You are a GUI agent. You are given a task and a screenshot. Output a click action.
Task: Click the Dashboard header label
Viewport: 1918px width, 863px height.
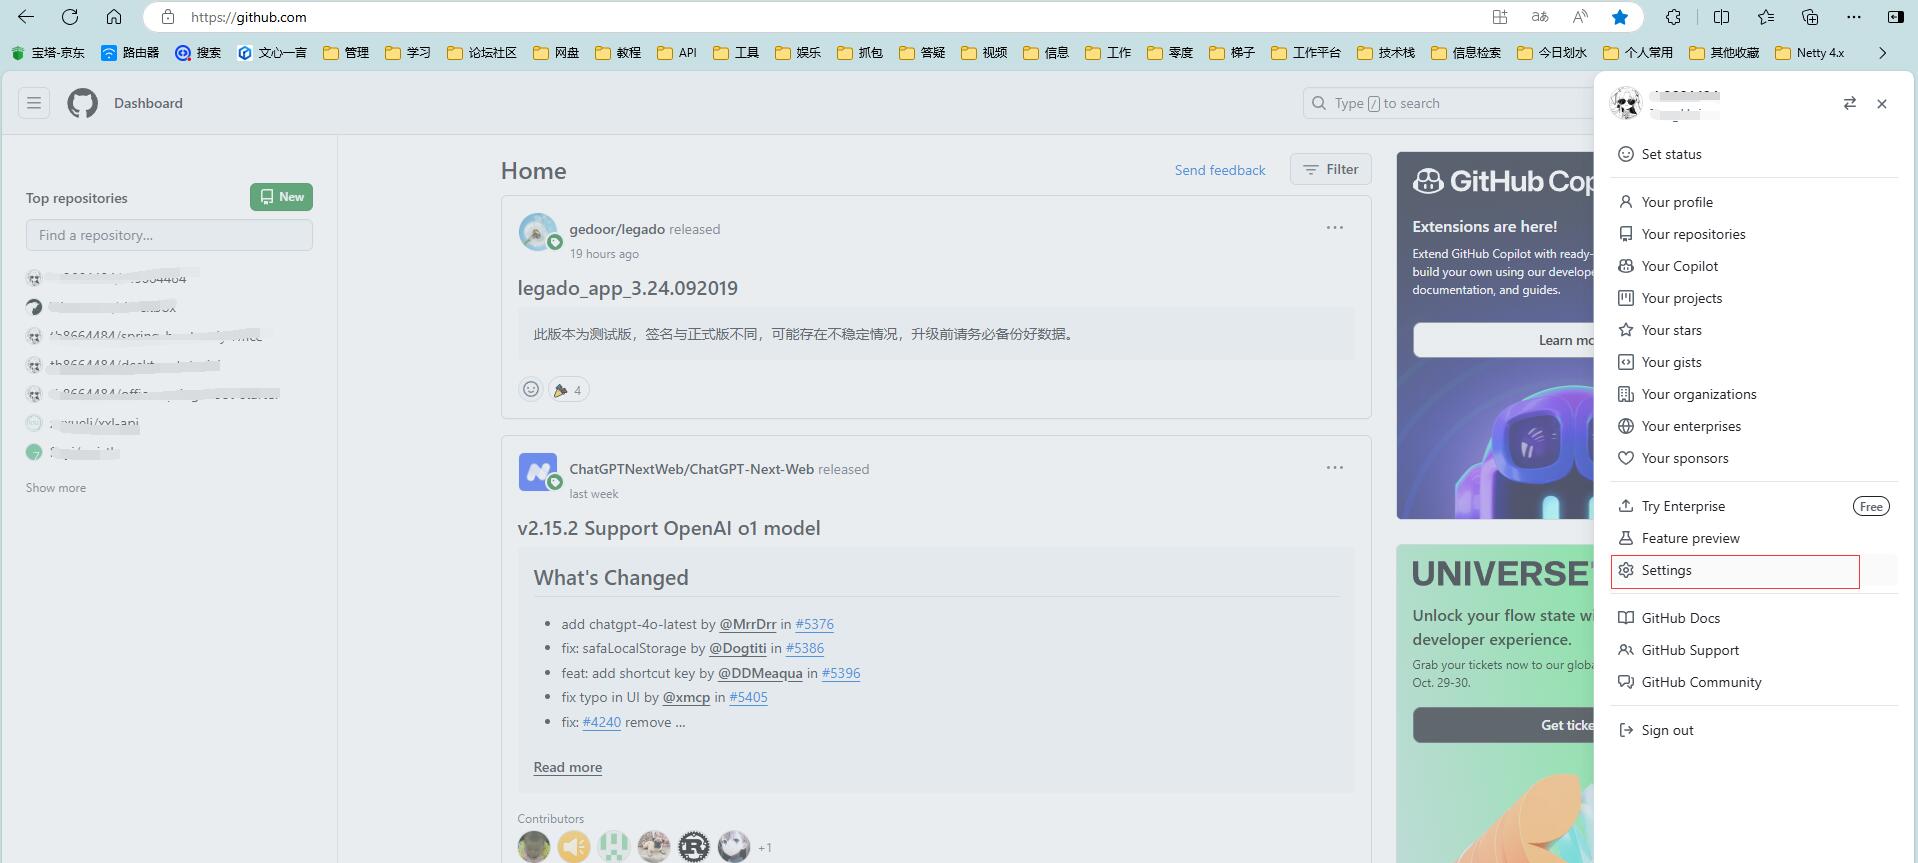(148, 103)
